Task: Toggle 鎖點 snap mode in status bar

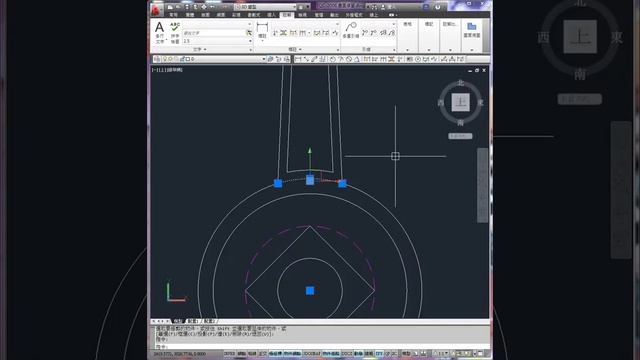Action: [x=242, y=353]
